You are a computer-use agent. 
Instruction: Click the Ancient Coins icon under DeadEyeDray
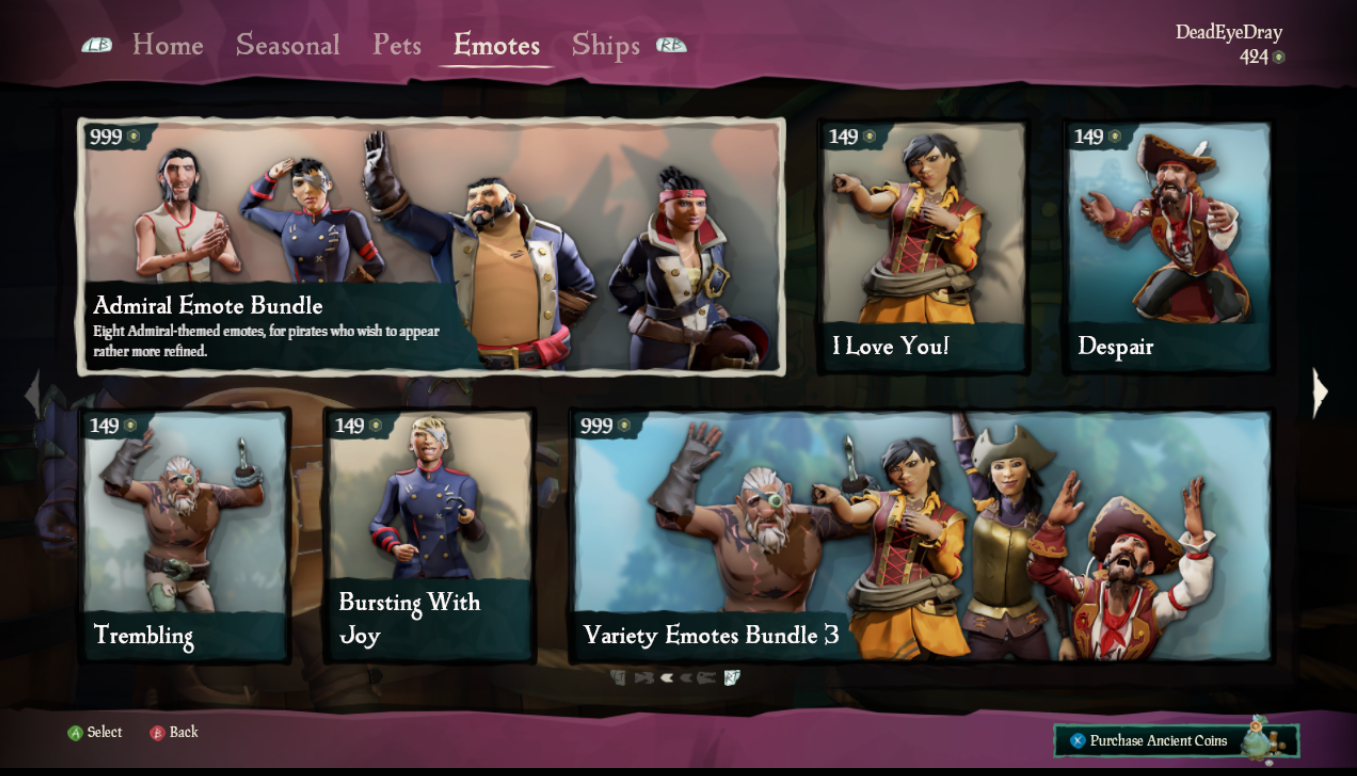point(1278,57)
